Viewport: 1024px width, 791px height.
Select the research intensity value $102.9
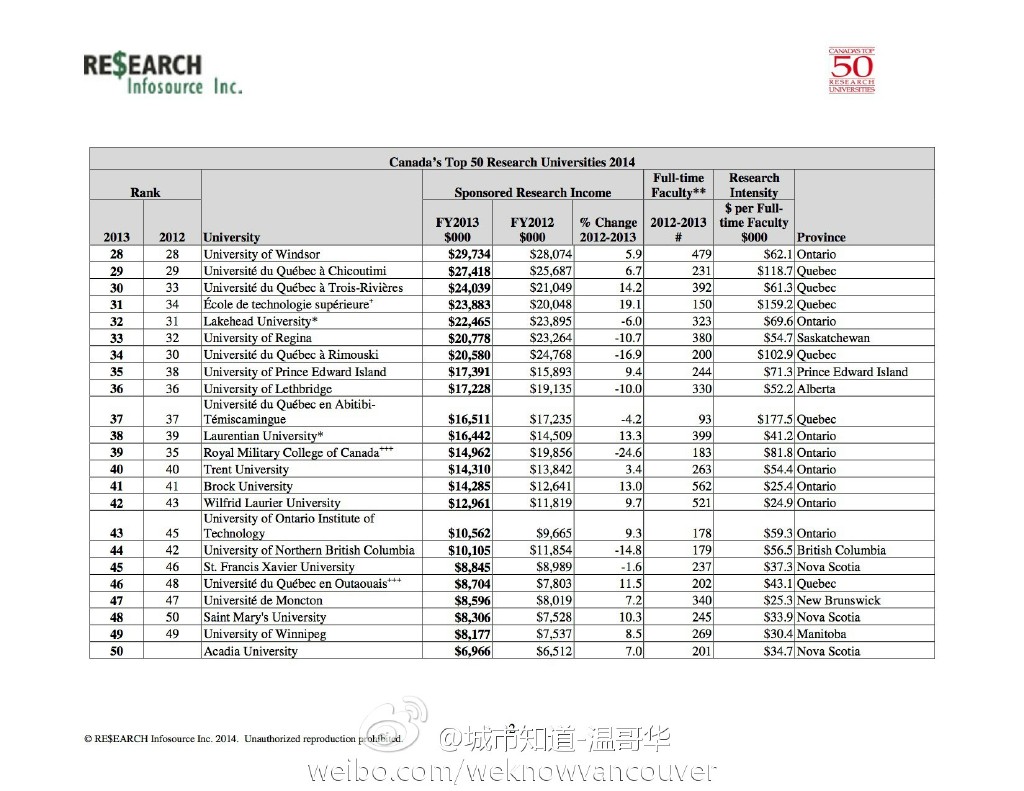pos(775,355)
